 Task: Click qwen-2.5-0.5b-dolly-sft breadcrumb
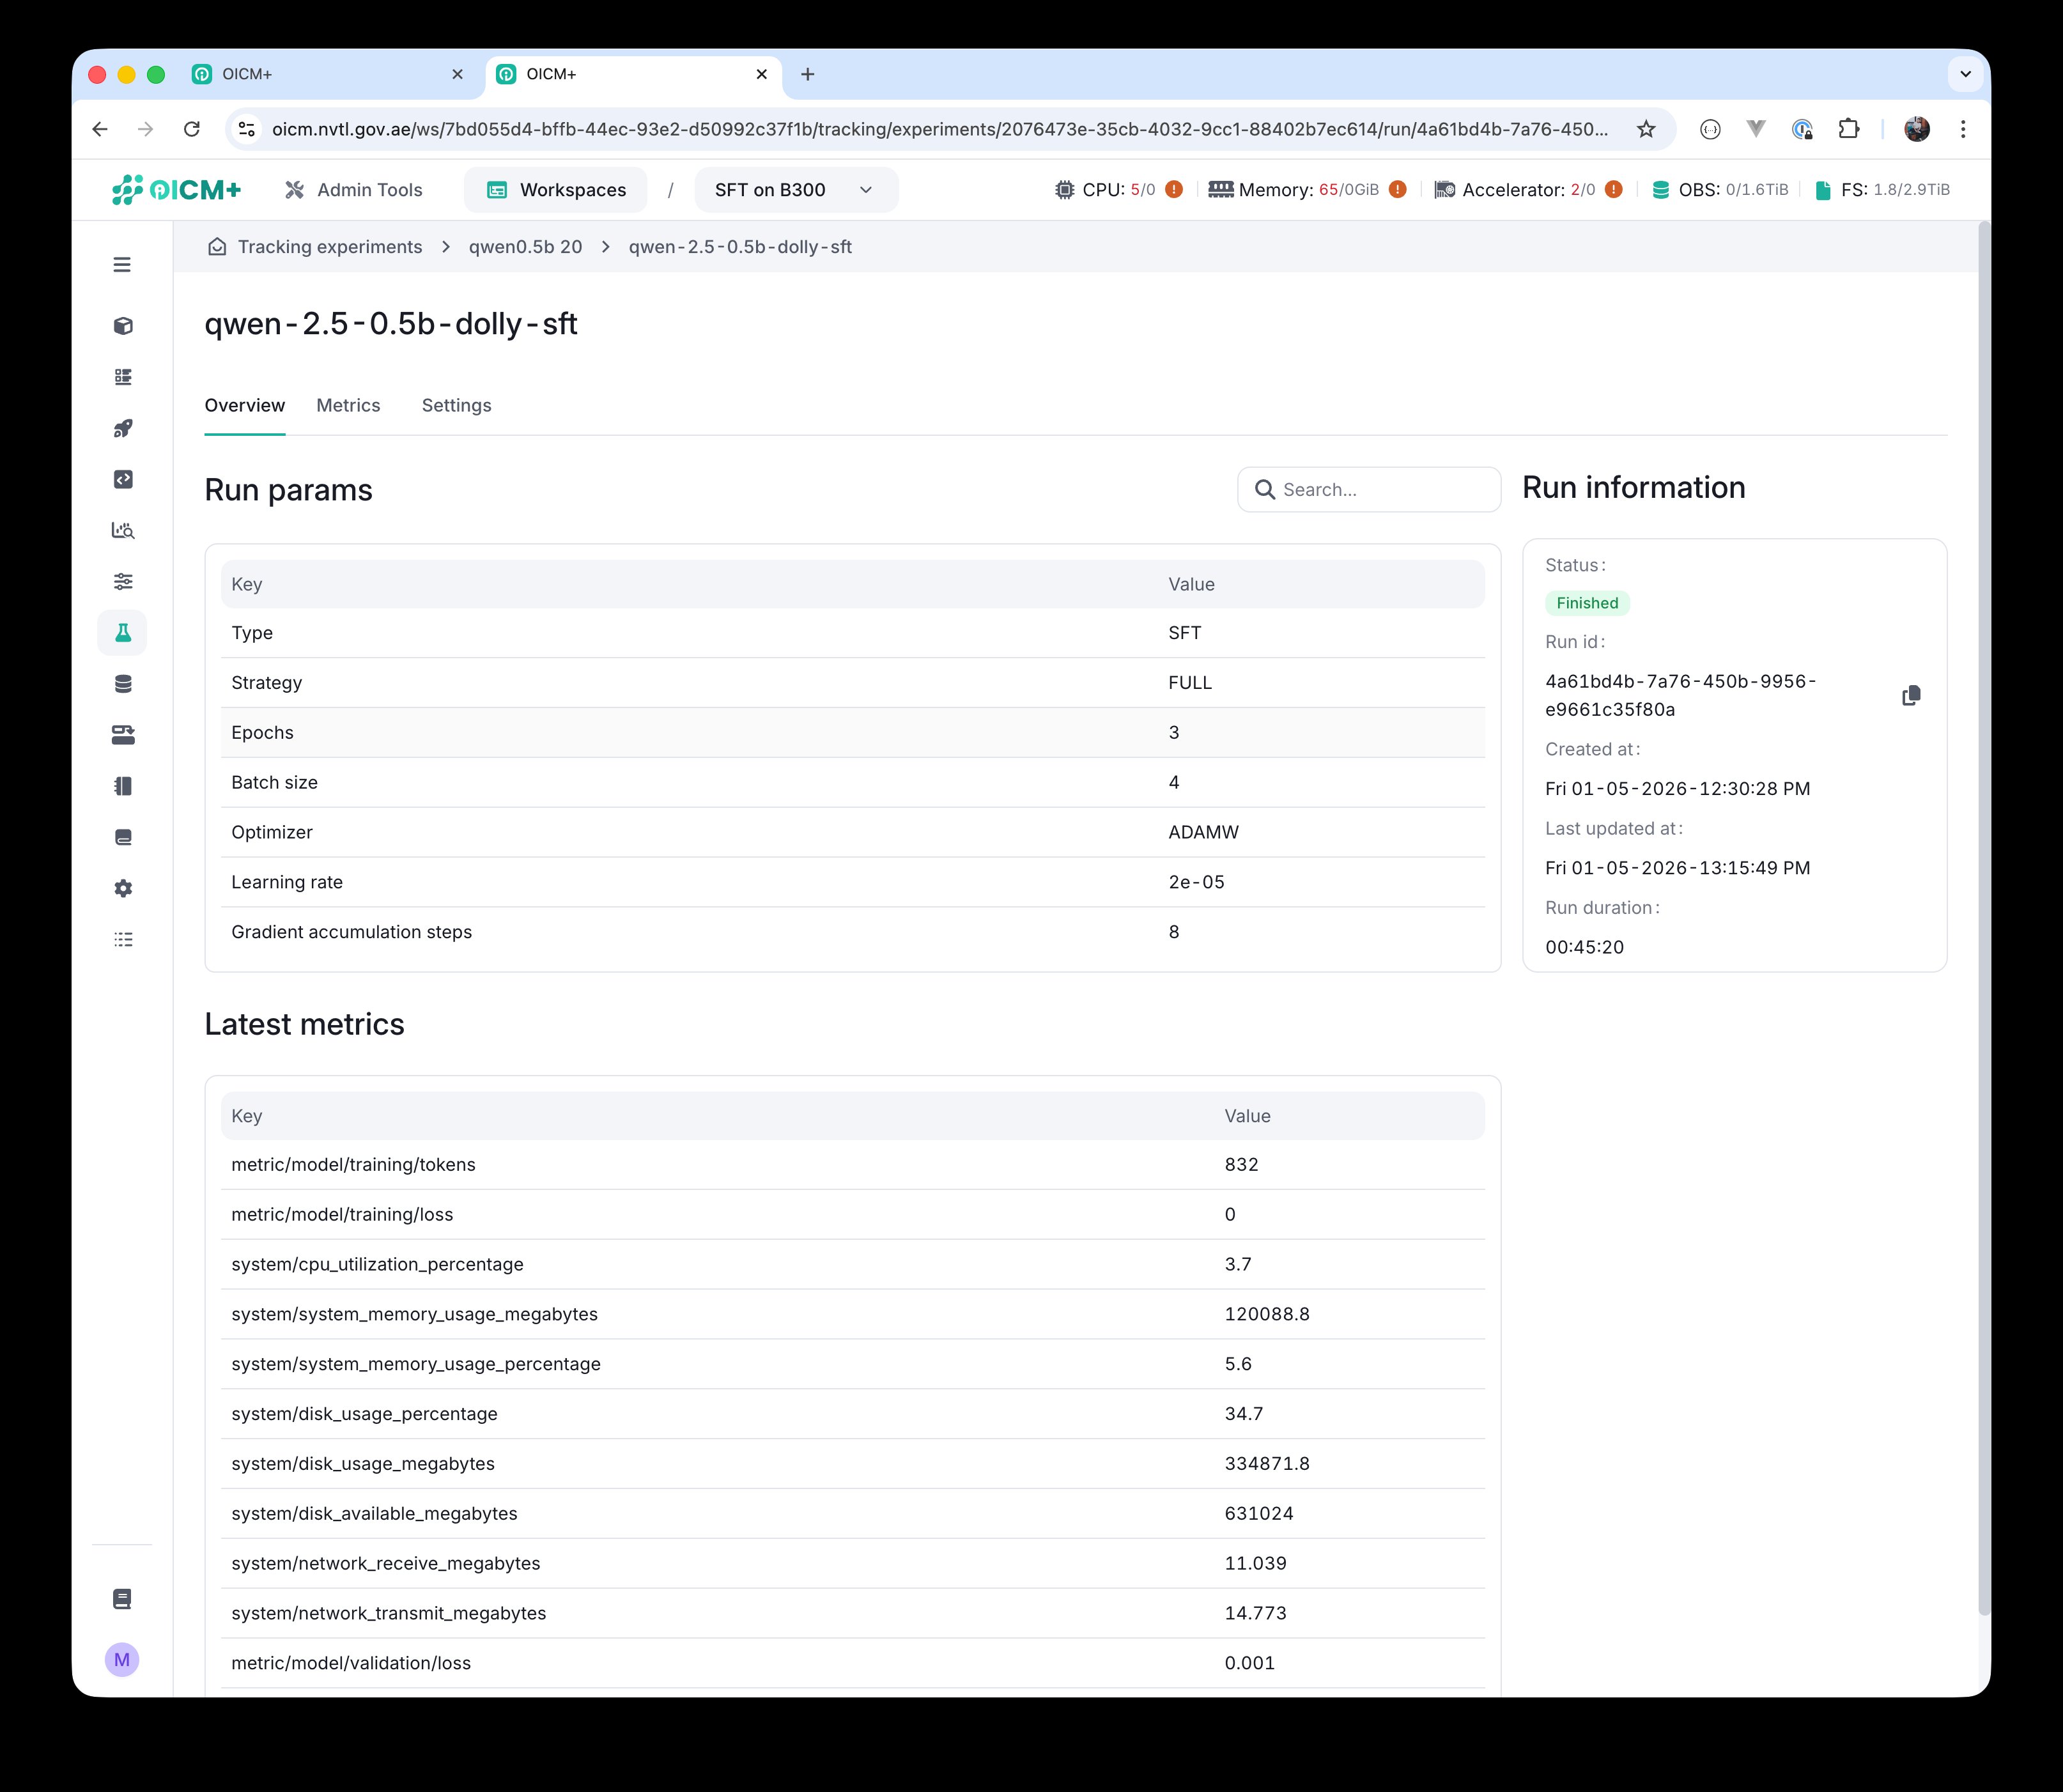coord(740,247)
